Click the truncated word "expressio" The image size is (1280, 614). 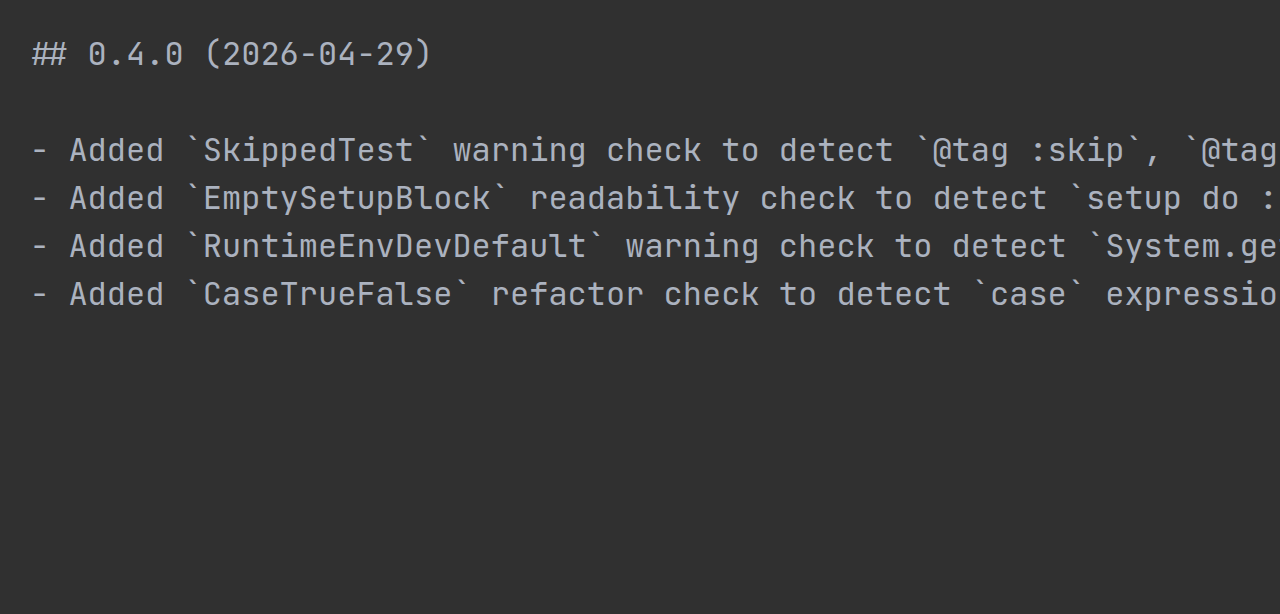[1190, 295]
